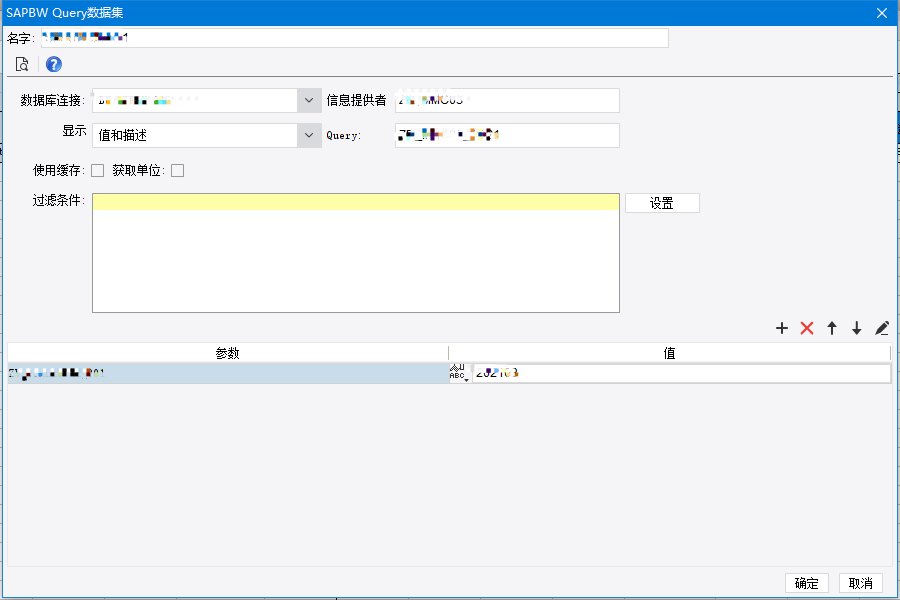Click the 信息提供者 text field
The height and width of the screenshot is (600, 900).
pos(507,100)
